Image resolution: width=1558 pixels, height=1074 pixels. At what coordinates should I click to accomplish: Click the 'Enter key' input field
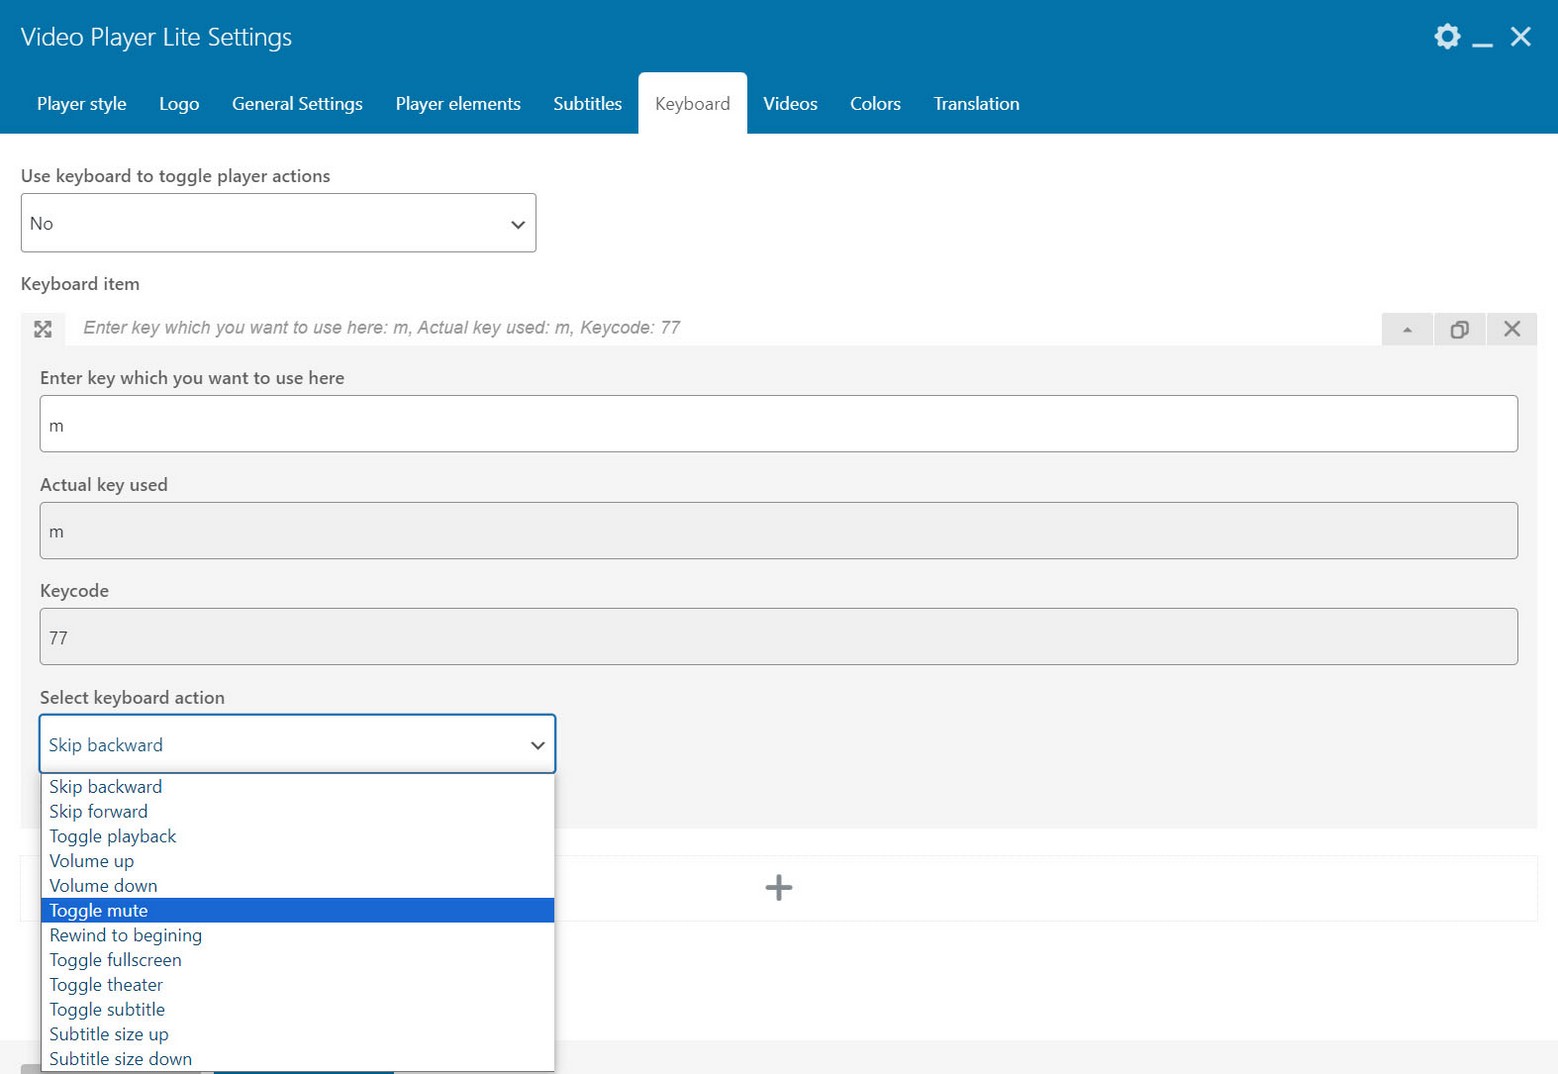[x=778, y=424]
